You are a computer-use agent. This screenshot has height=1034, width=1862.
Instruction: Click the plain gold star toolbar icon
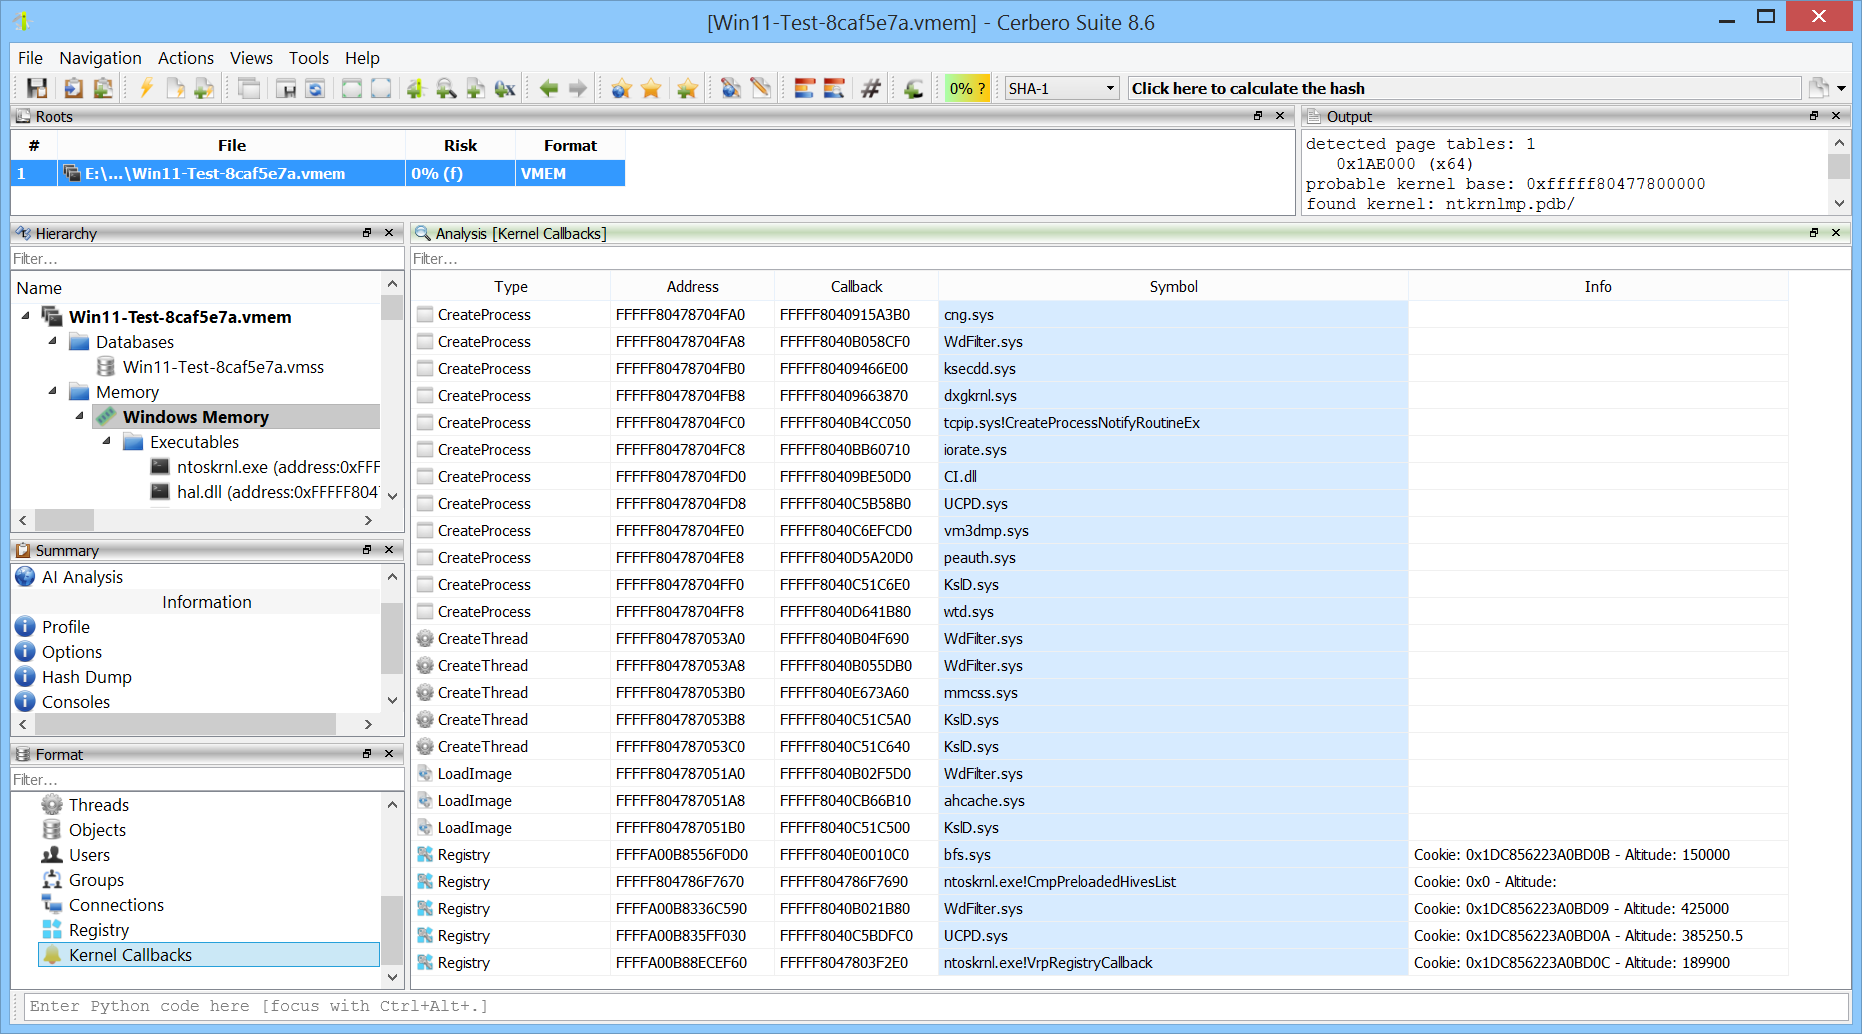tap(651, 89)
